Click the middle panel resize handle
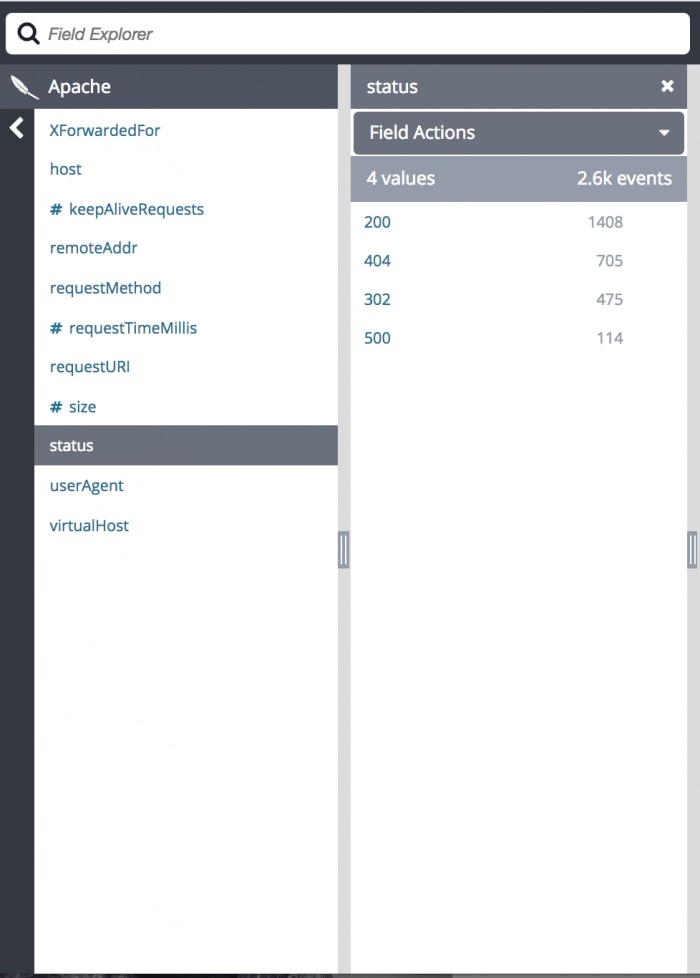The image size is (700, 978). pyautogui.click(x=344, y=549)
